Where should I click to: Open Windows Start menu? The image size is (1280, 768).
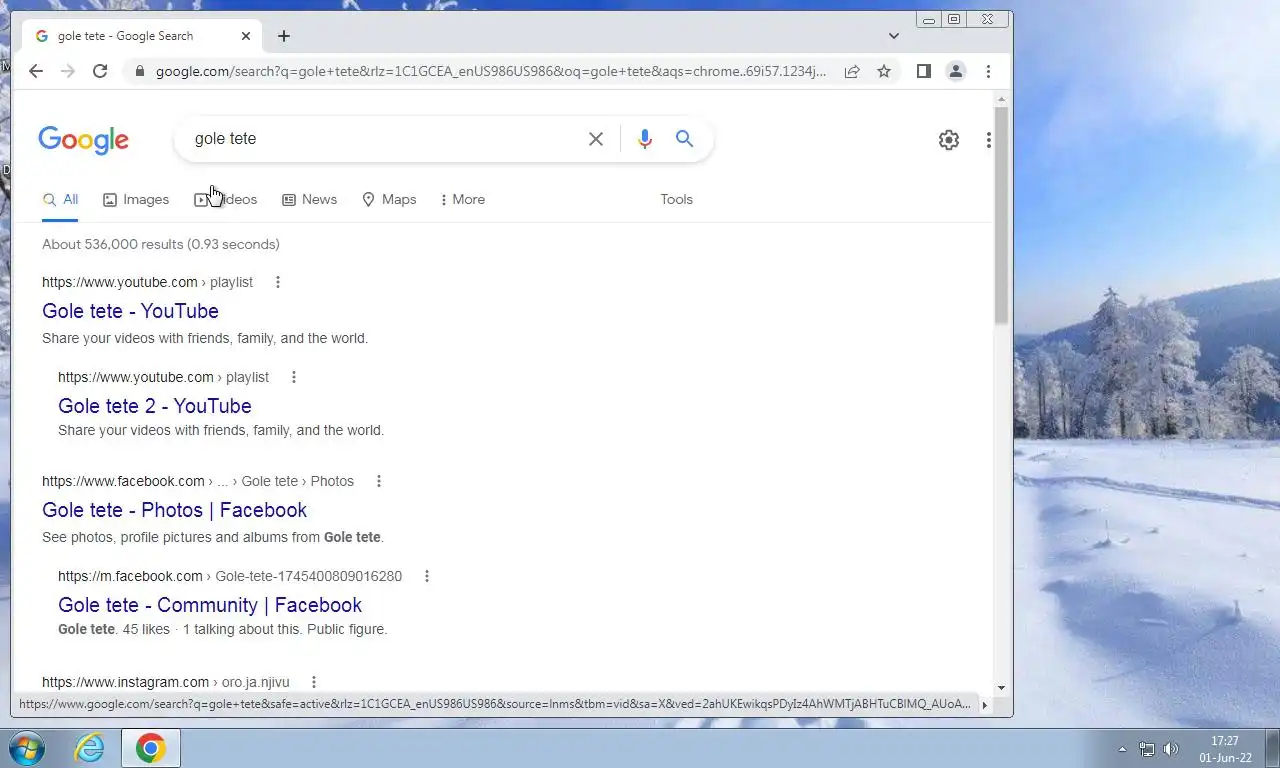(x=27, y=748)
